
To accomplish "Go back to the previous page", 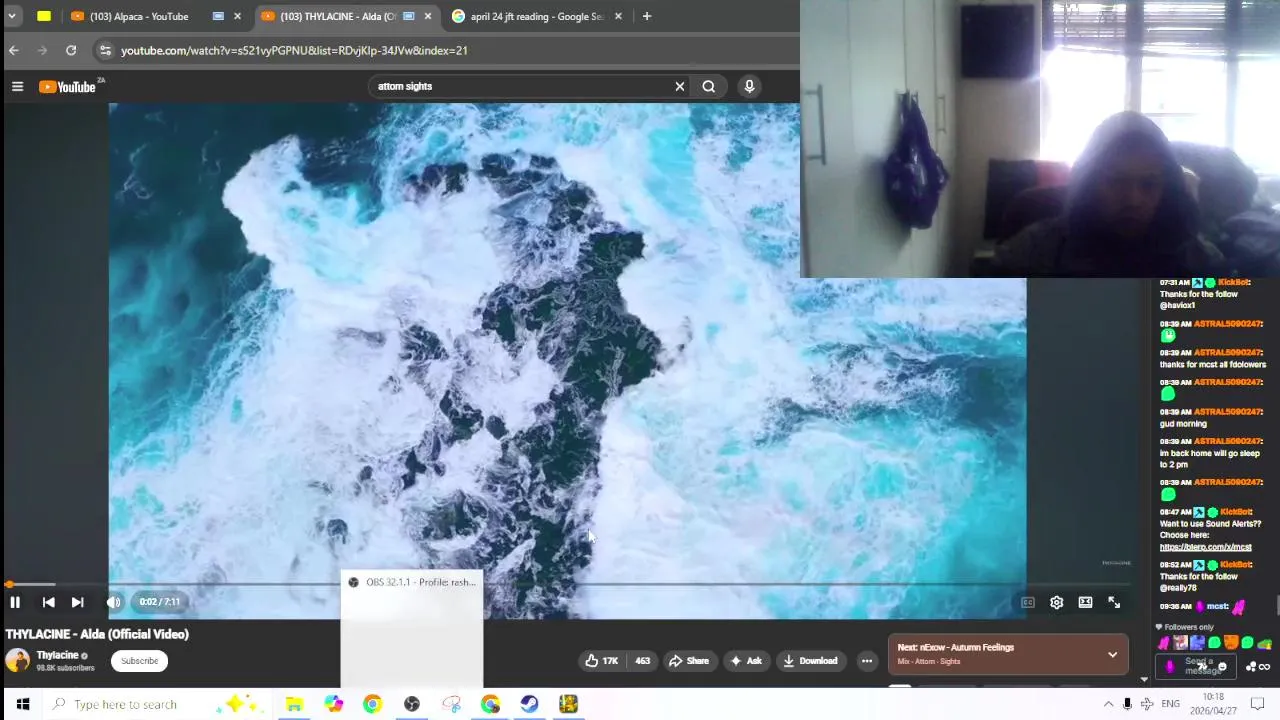I will (x=14, y=50).
